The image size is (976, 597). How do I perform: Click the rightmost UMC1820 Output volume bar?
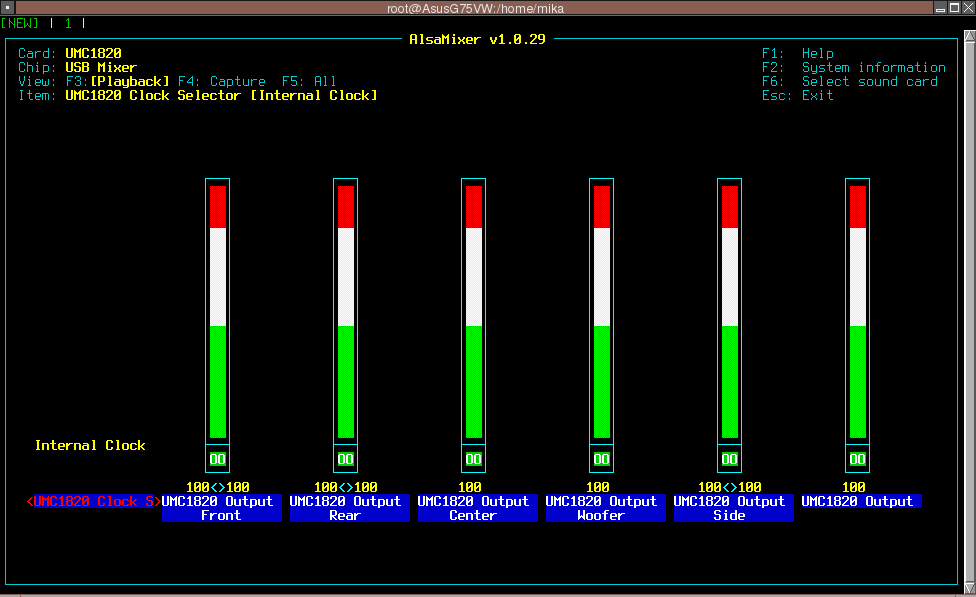(858, 312)
